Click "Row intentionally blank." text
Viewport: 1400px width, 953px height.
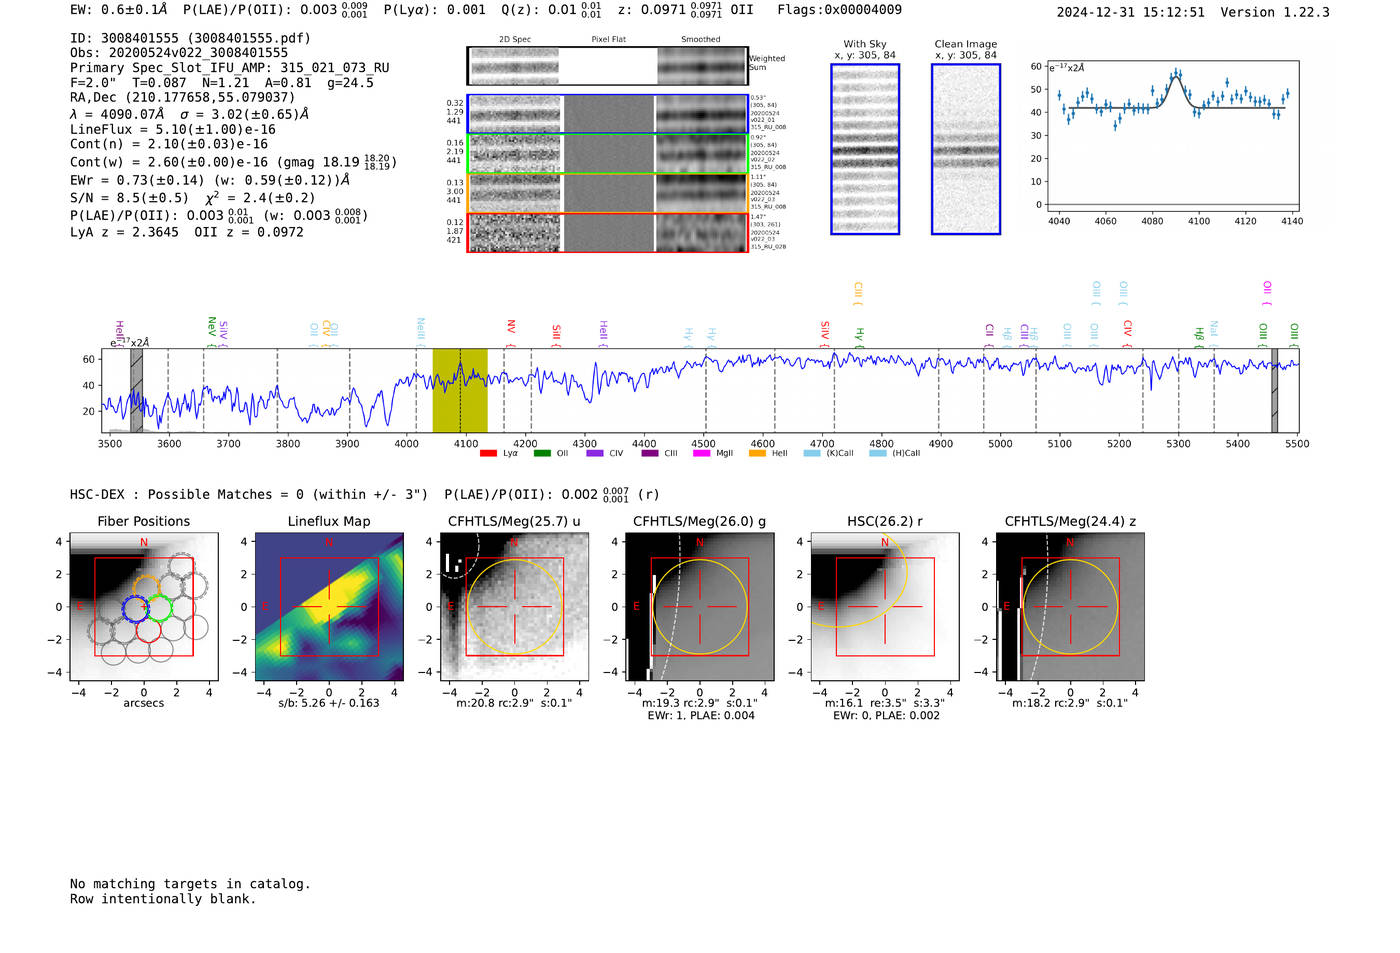pyautogui.click(x=163, y=899)
